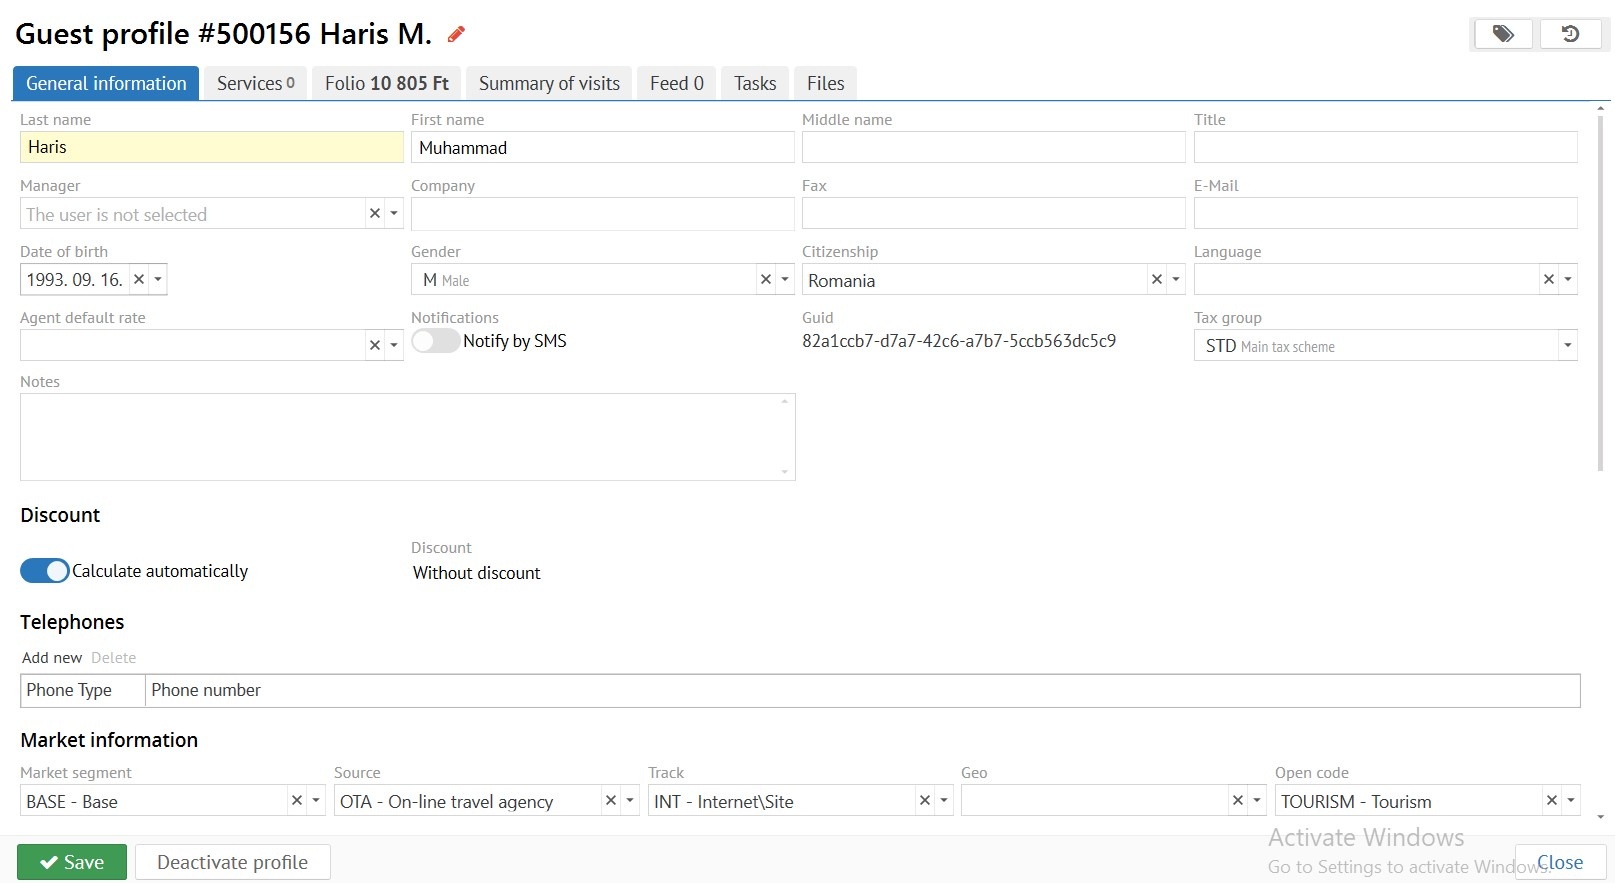This screenshot has height=883, width=1615.
Task: Click the history revert icon button
Action: pyautogui.click(x=1570, y=34)
